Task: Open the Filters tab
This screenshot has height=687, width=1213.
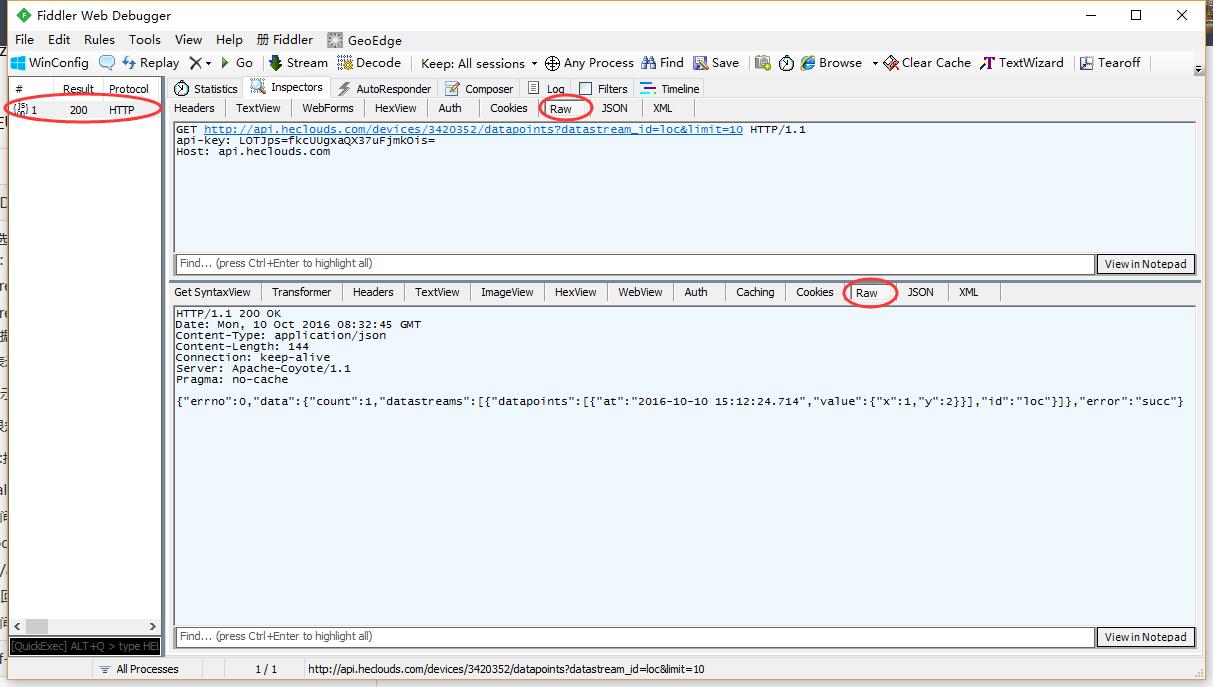Action: [603, 88]
